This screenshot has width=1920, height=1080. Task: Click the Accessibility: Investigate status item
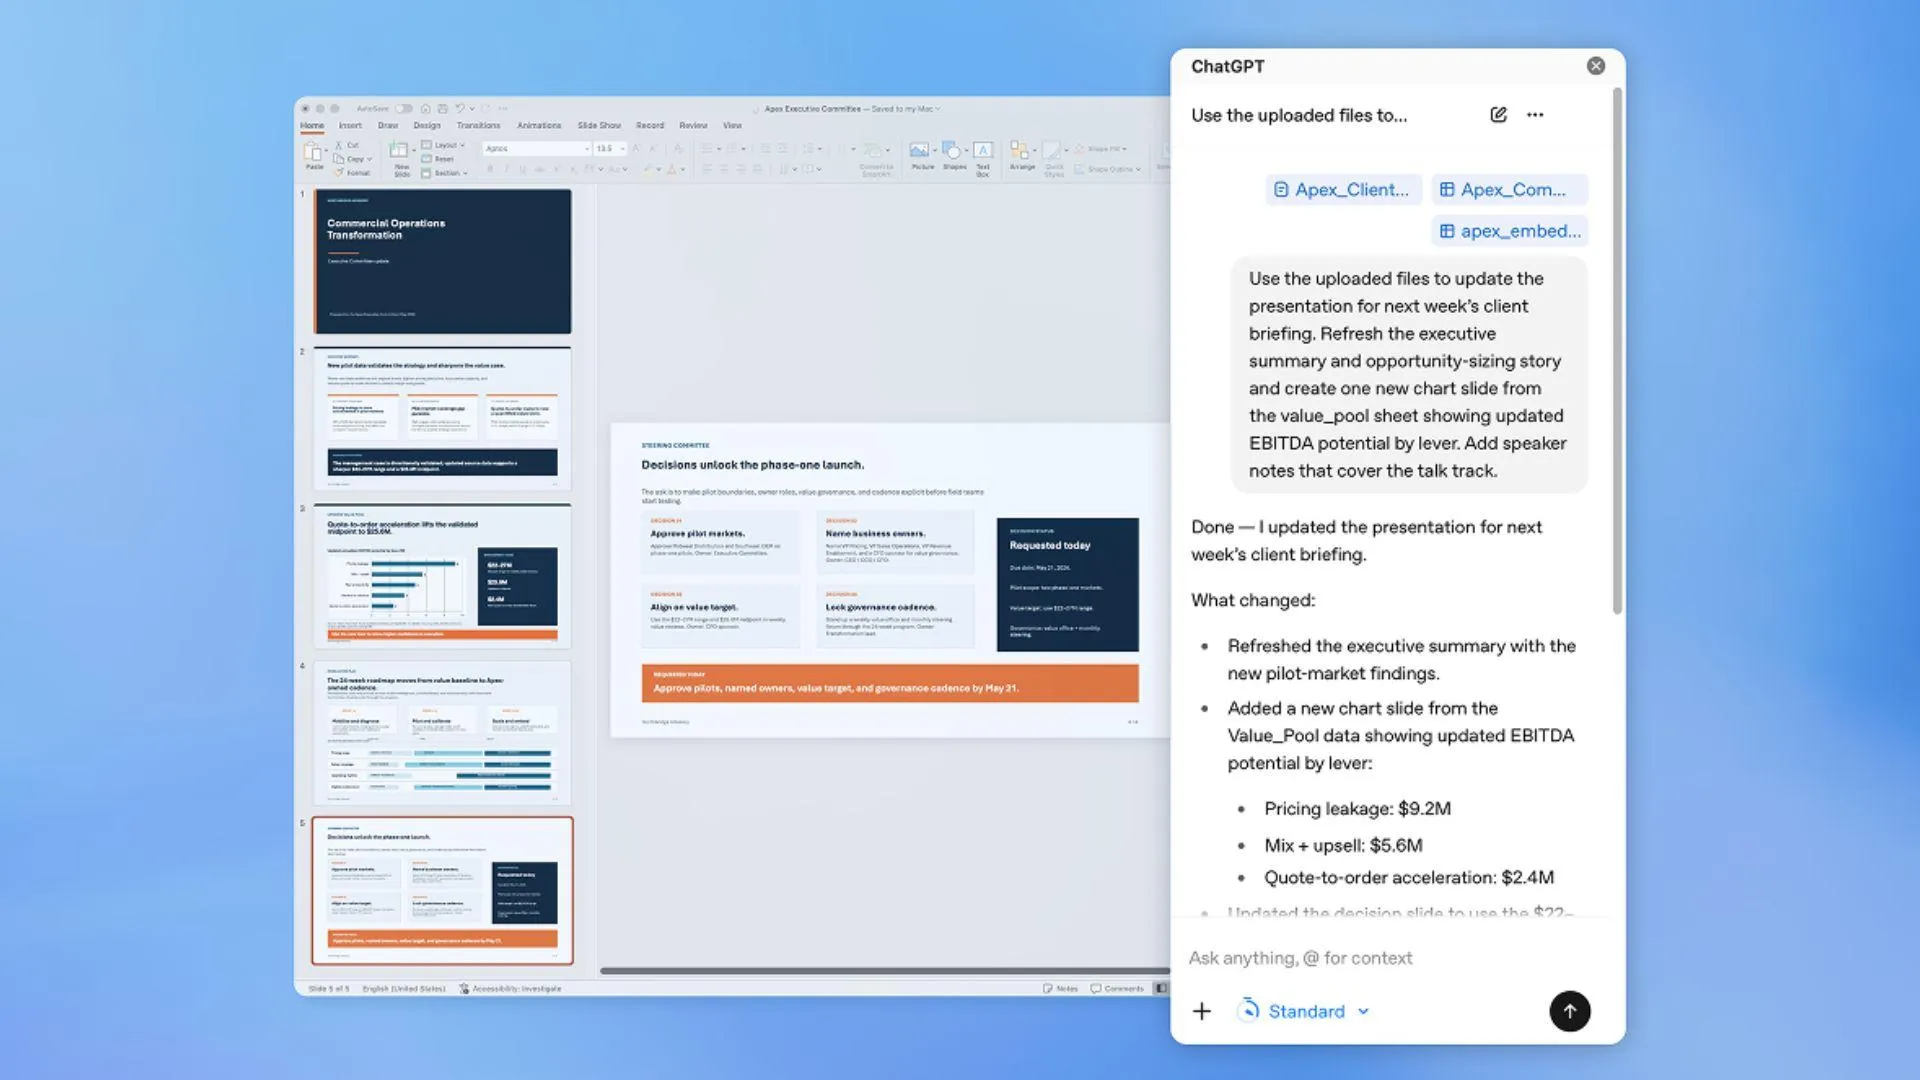(x=510, y=988)
